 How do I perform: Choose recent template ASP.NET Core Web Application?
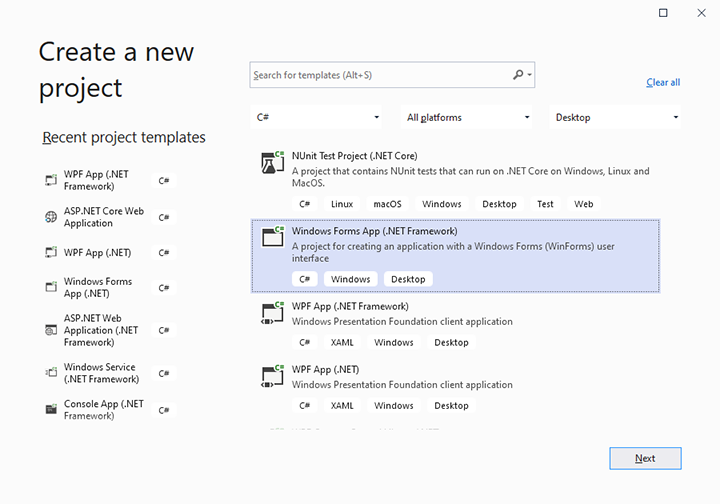(x=110, y=217)
